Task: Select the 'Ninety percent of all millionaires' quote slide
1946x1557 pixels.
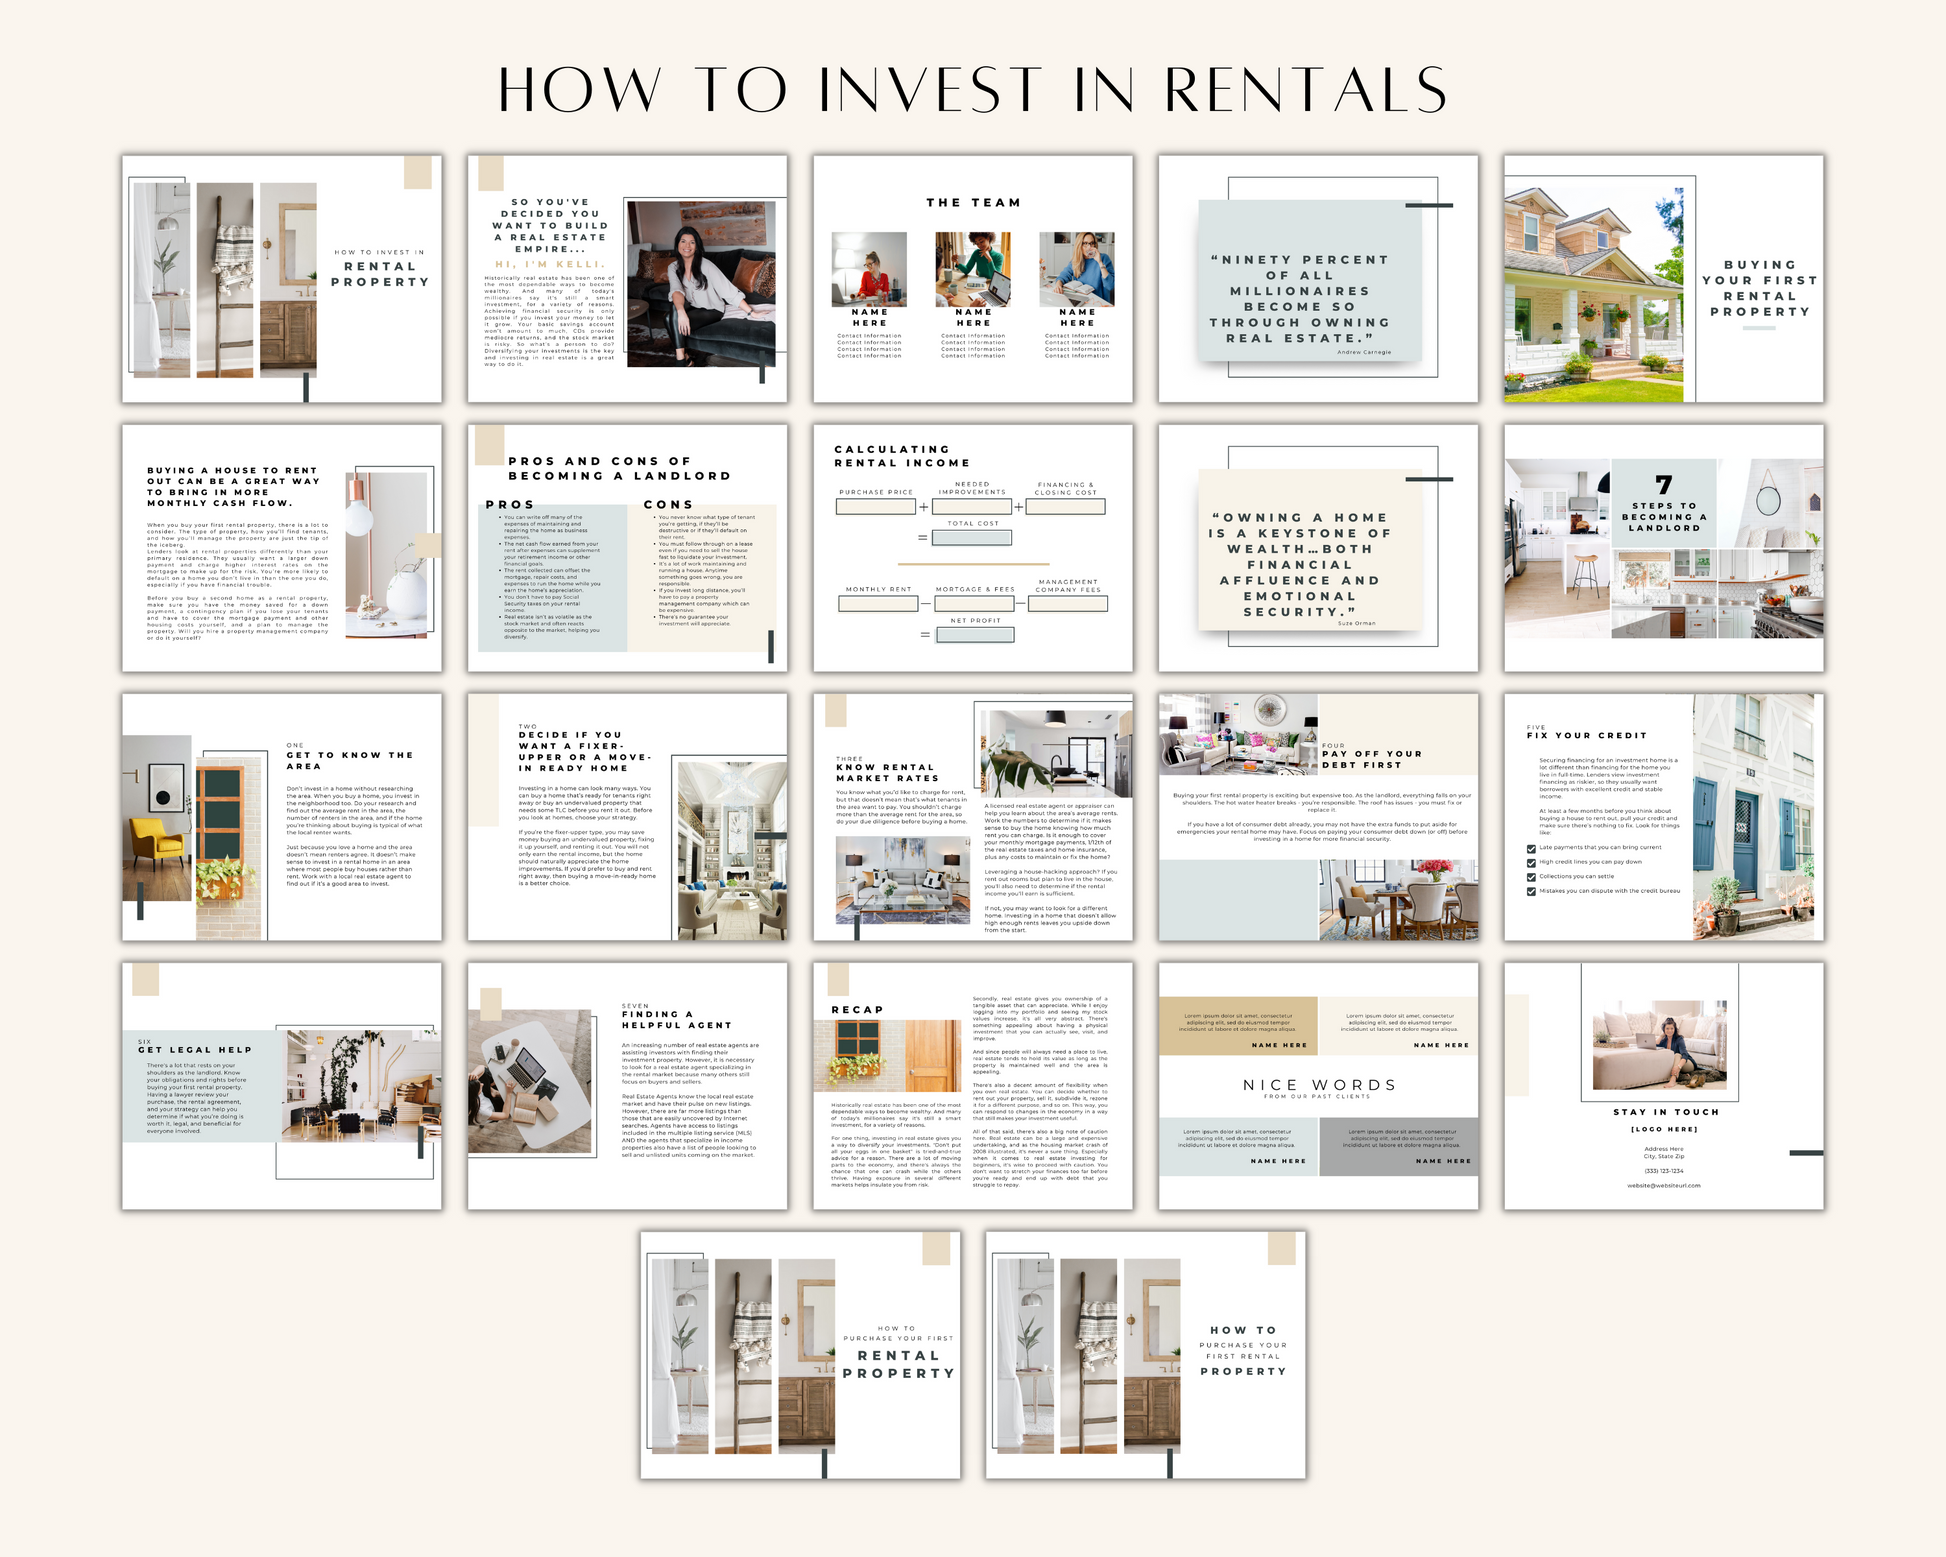Action: coord(1317,279)
